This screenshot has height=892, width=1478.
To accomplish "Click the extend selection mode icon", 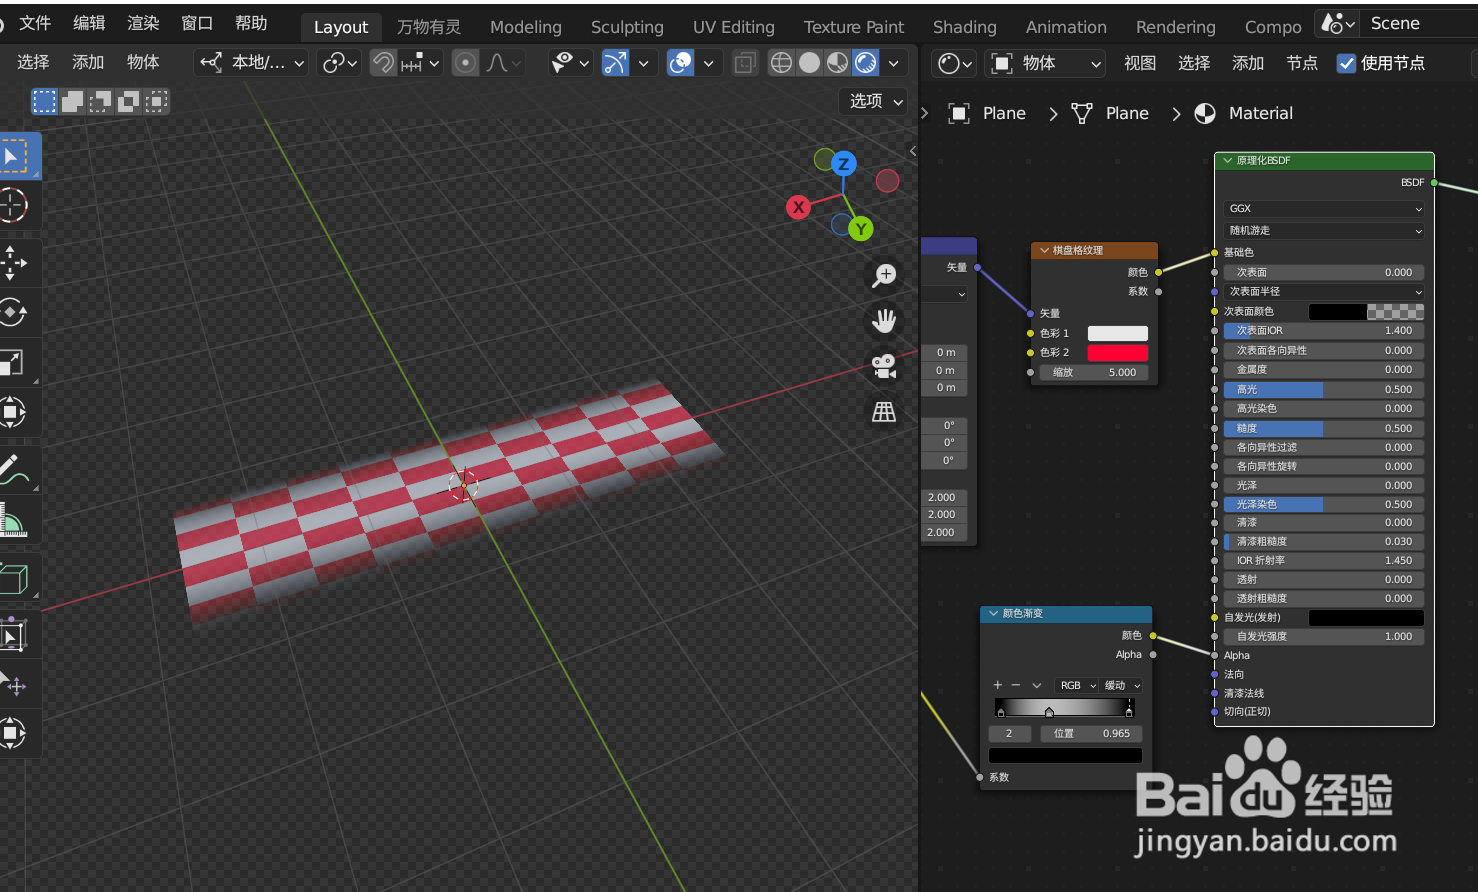I will (73, 101).
